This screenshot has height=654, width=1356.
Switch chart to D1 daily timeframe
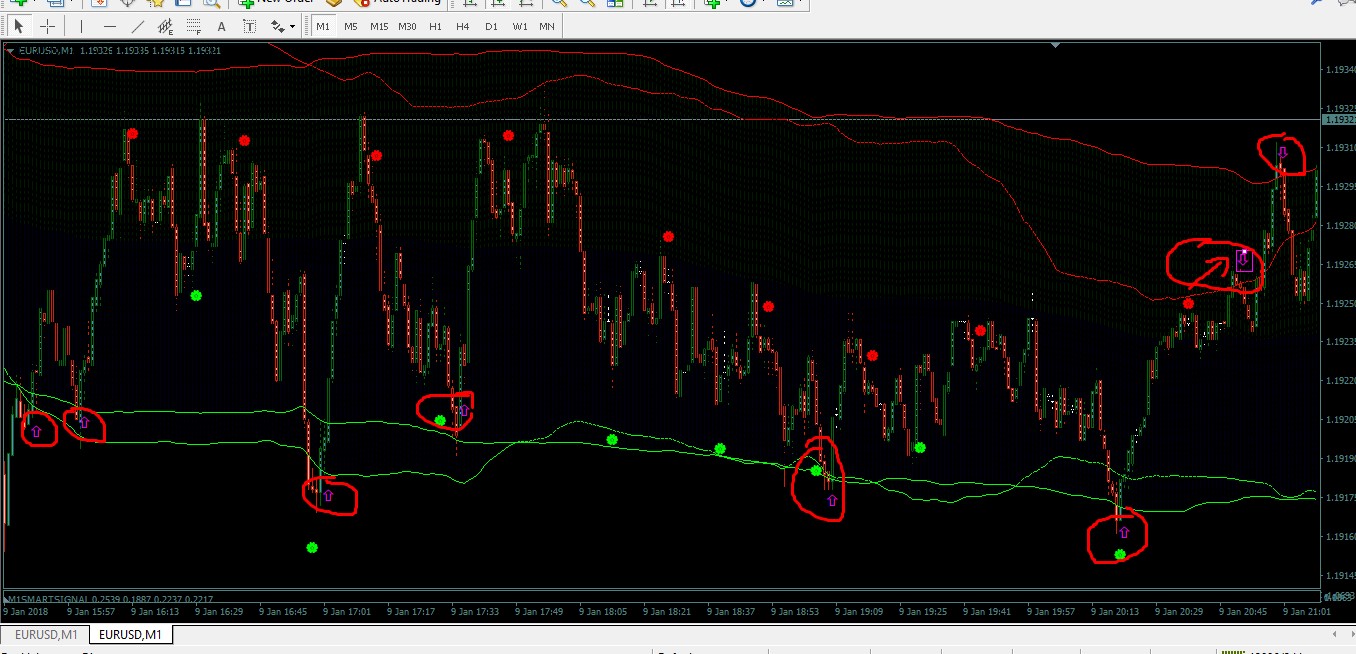tap(491, 26)
